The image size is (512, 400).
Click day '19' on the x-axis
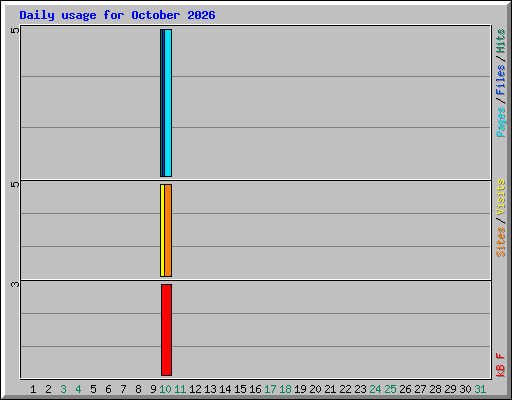tap(300, 389)
